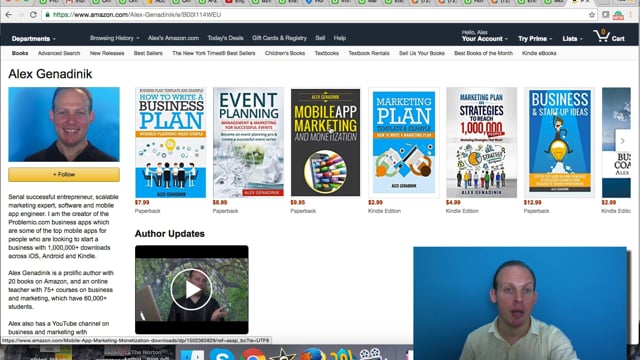
Task: Open Best Books of the Month
Action: click(x=483, y=53)
